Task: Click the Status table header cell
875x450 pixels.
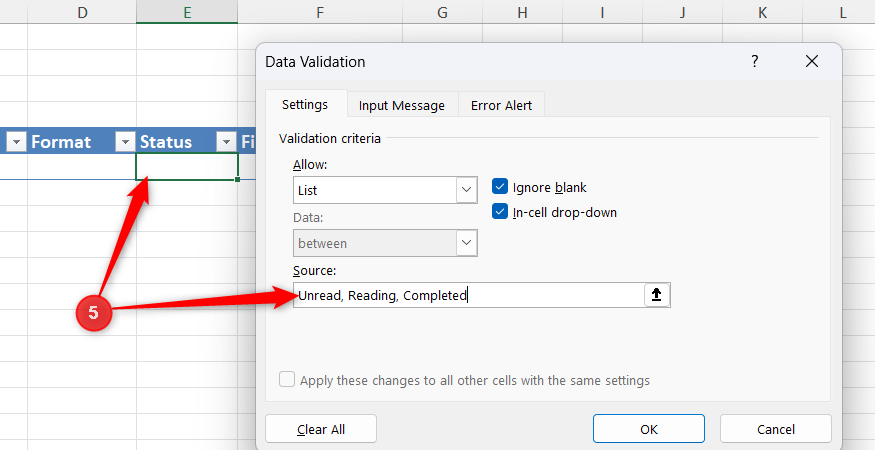Action: [x=187, y=142]
